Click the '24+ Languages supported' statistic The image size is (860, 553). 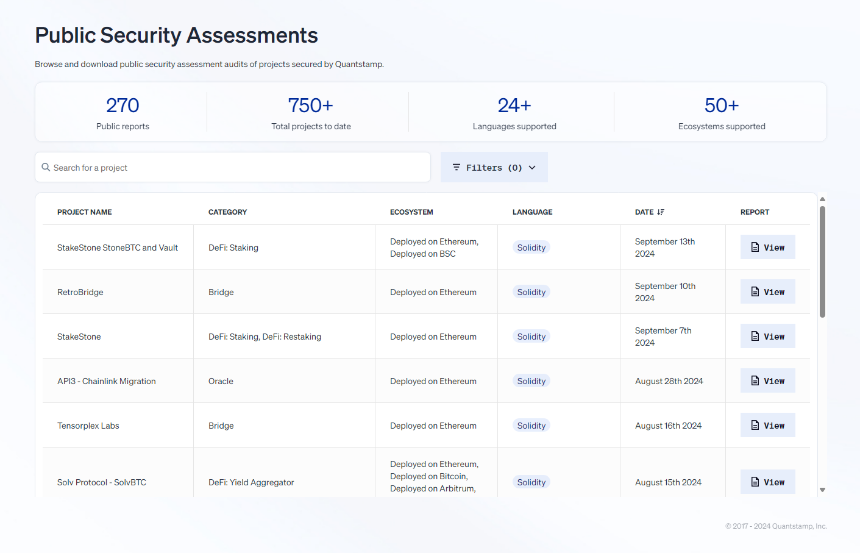pos(514,112)
